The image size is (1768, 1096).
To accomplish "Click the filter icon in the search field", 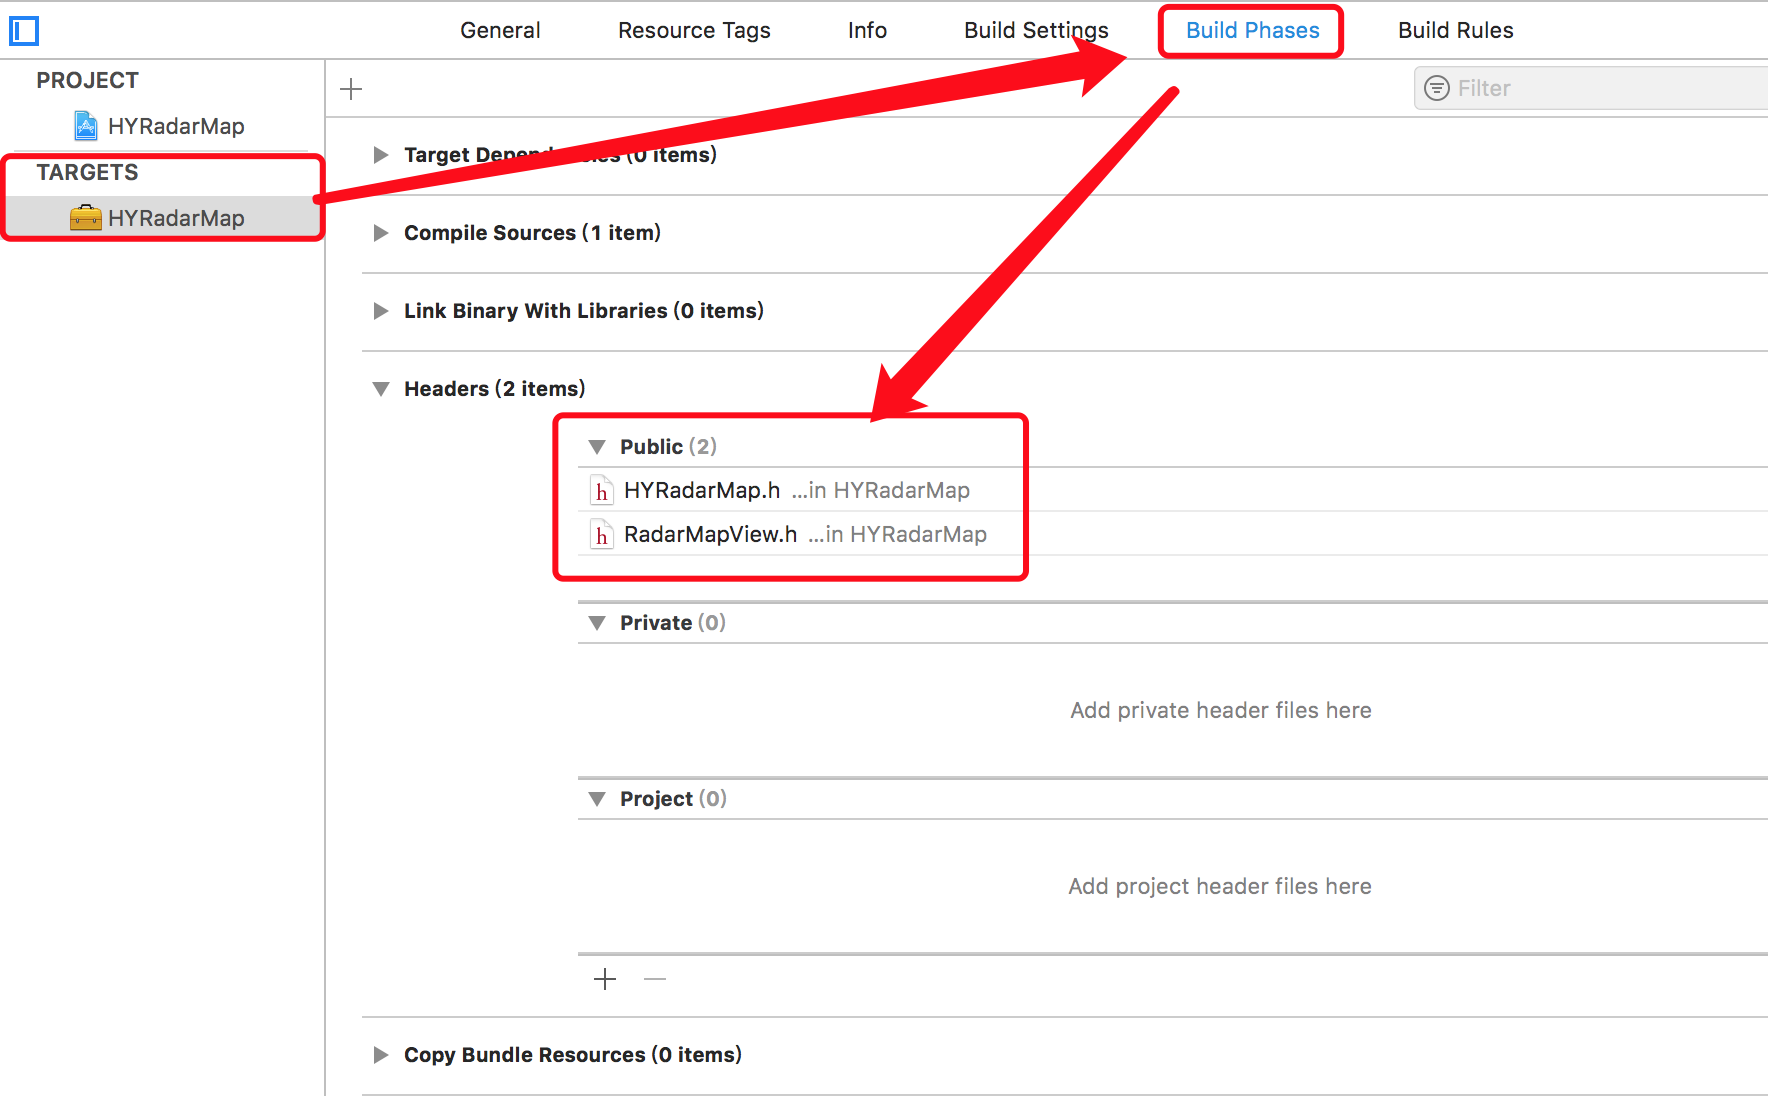I will click(1437, 88).
